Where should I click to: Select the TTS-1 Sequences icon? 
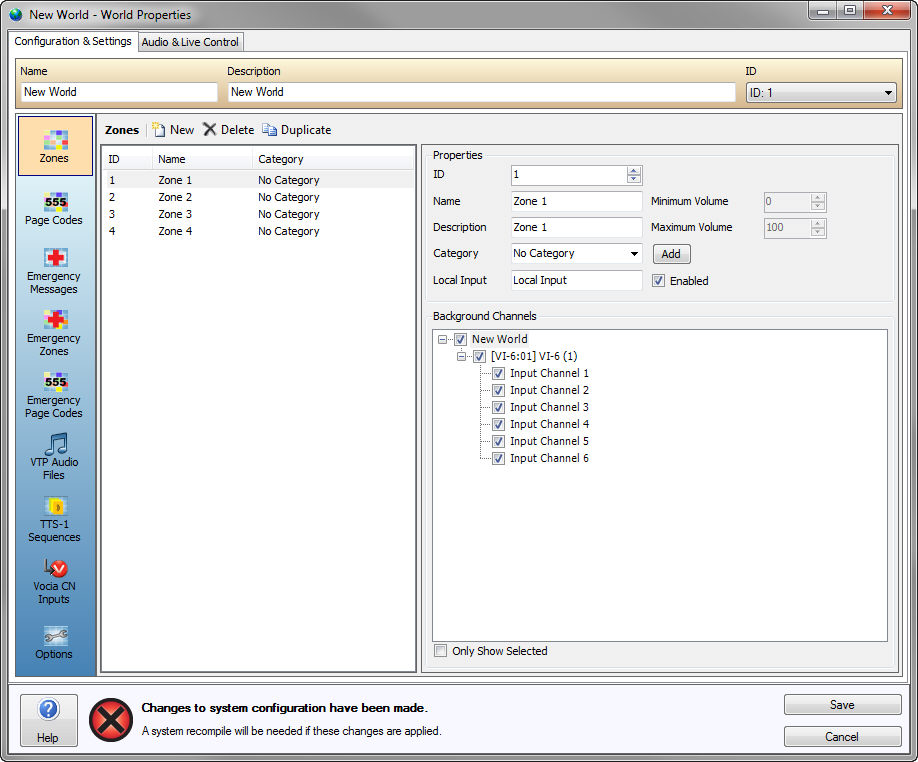(x=54, y=518)
